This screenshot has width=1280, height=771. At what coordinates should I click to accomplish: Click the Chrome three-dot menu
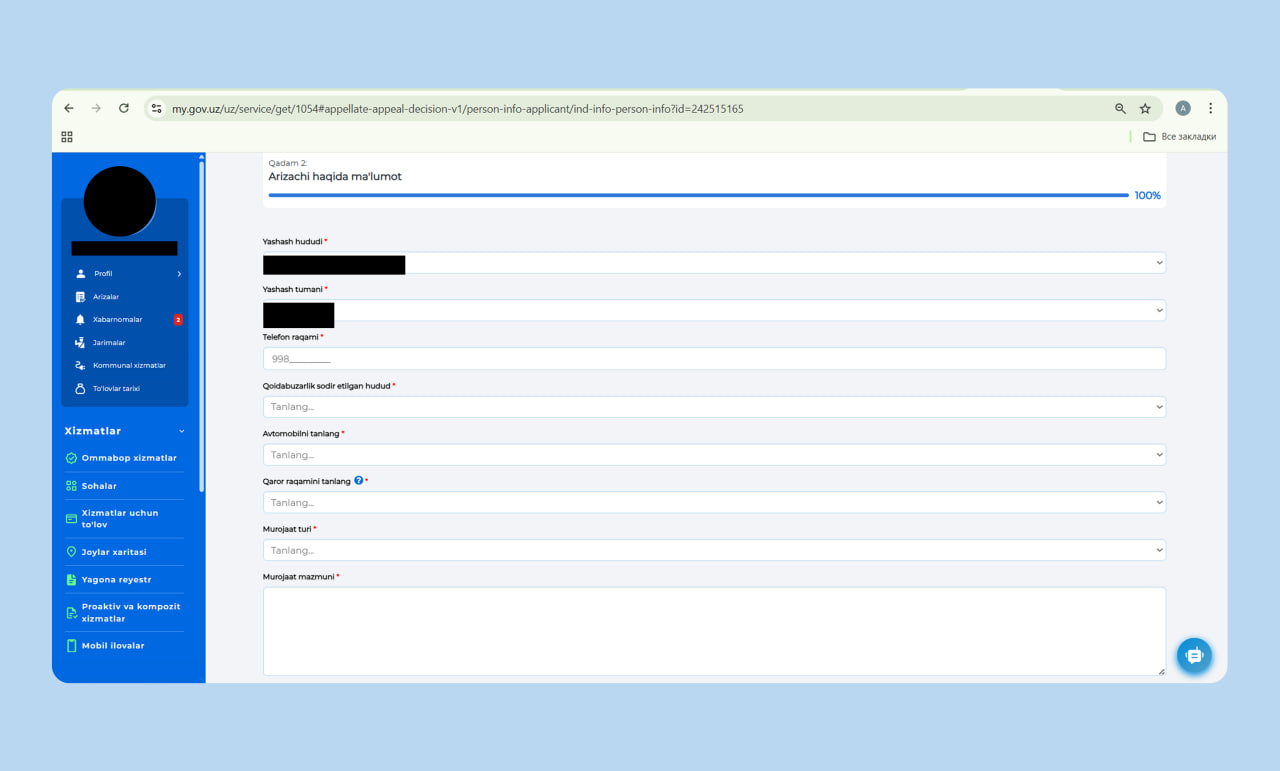pos(1210,109)
